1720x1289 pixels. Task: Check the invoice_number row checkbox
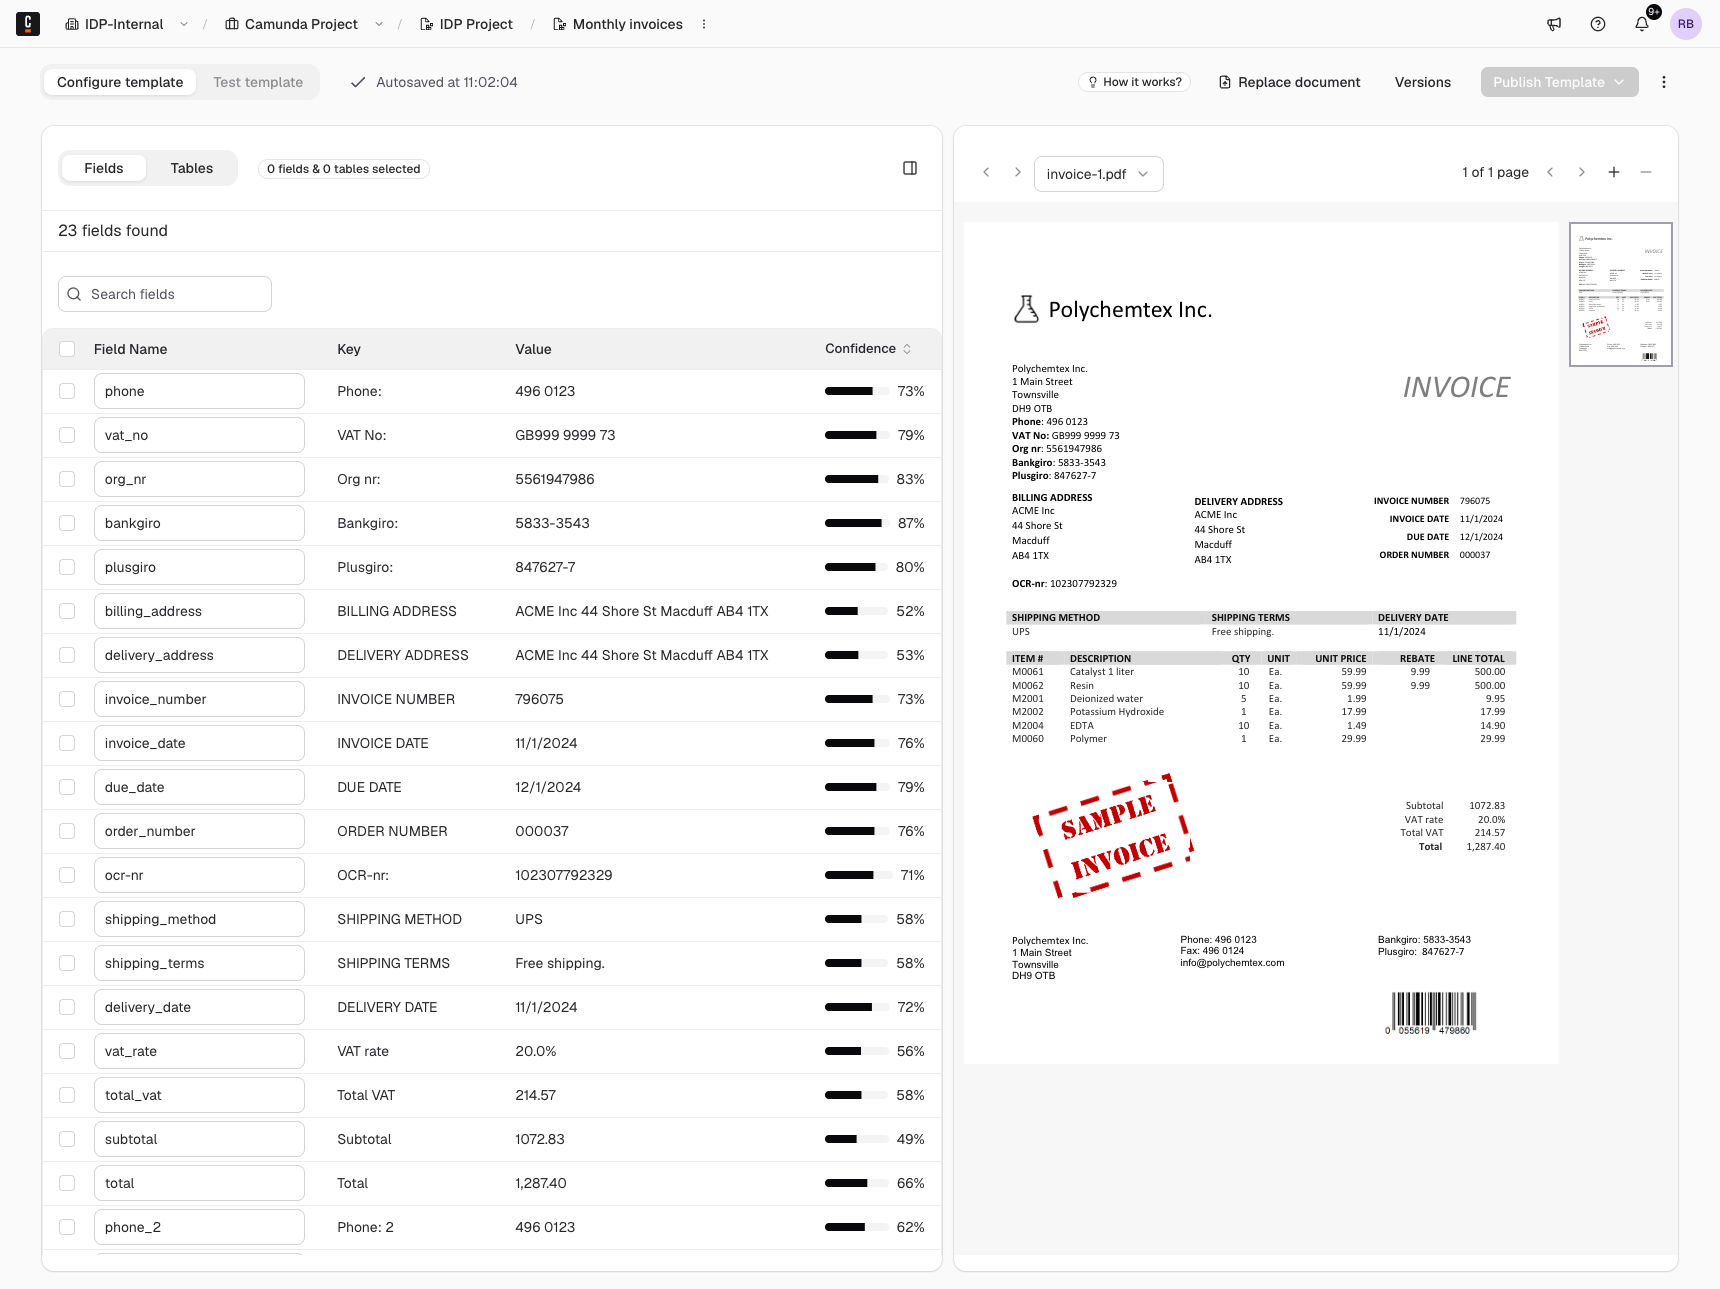(67, 699)
